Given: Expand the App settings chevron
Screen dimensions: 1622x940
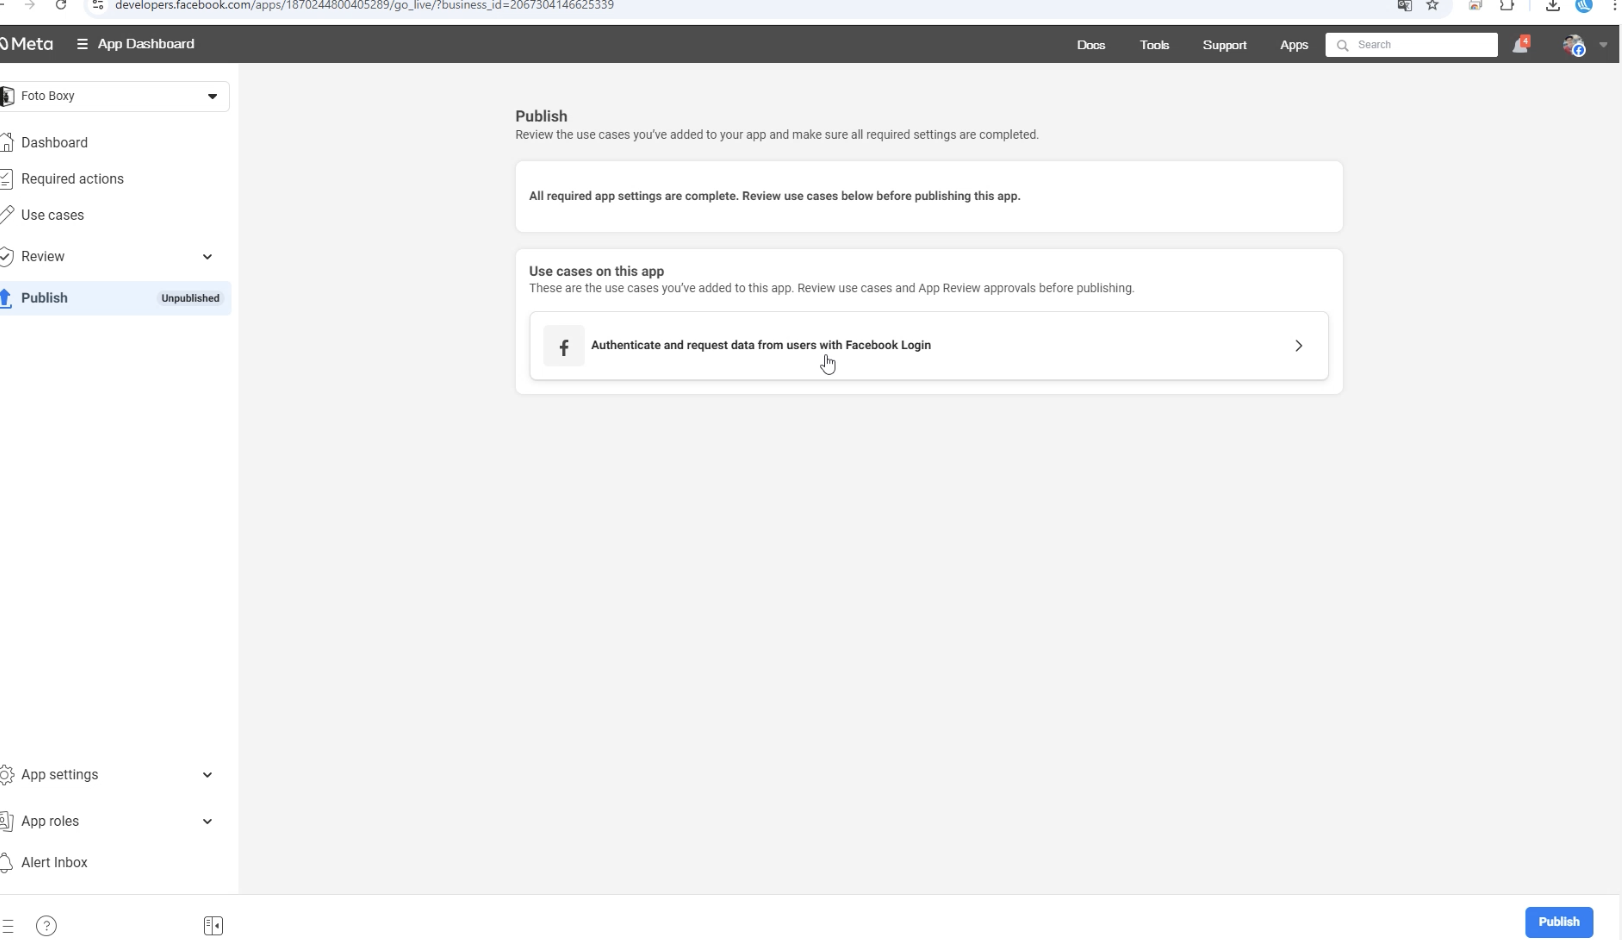Looking at the screenshot, I should (x=207, y=775).
